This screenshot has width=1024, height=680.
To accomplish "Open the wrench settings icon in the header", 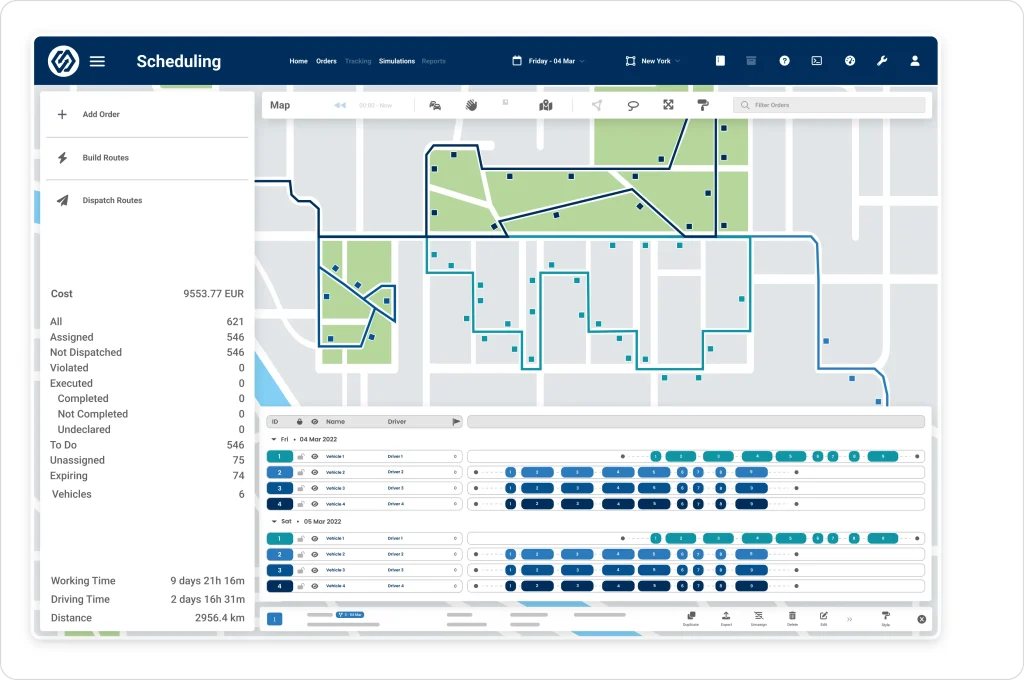I will 882,61.
